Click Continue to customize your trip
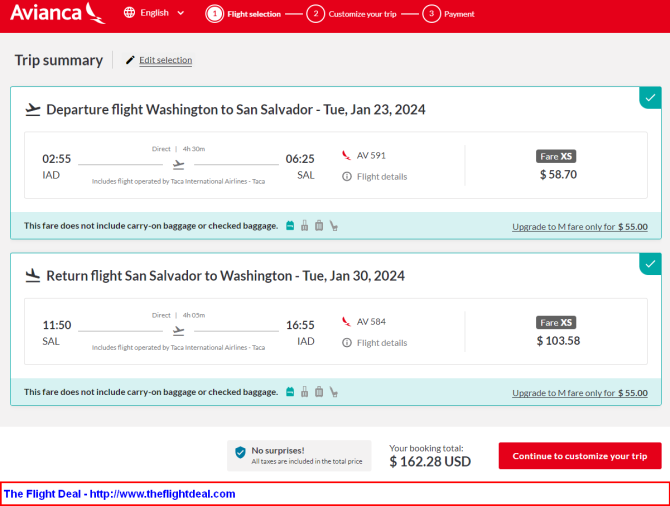Viewport: 670px width, 506px height. coord(580,456)
